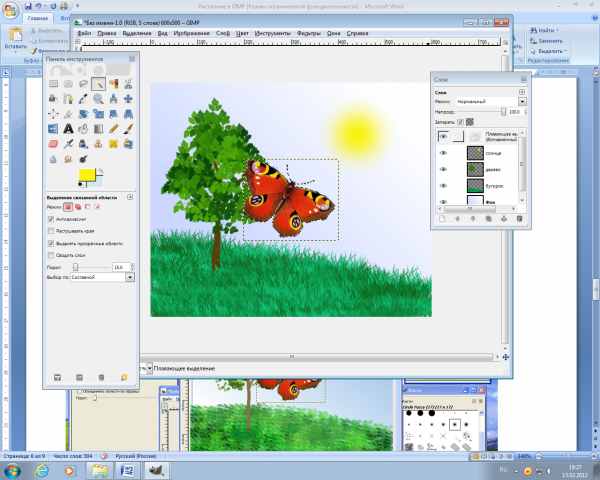Hide the солнце layer eye icon
600x480 pixels.
tap(443, 153)
